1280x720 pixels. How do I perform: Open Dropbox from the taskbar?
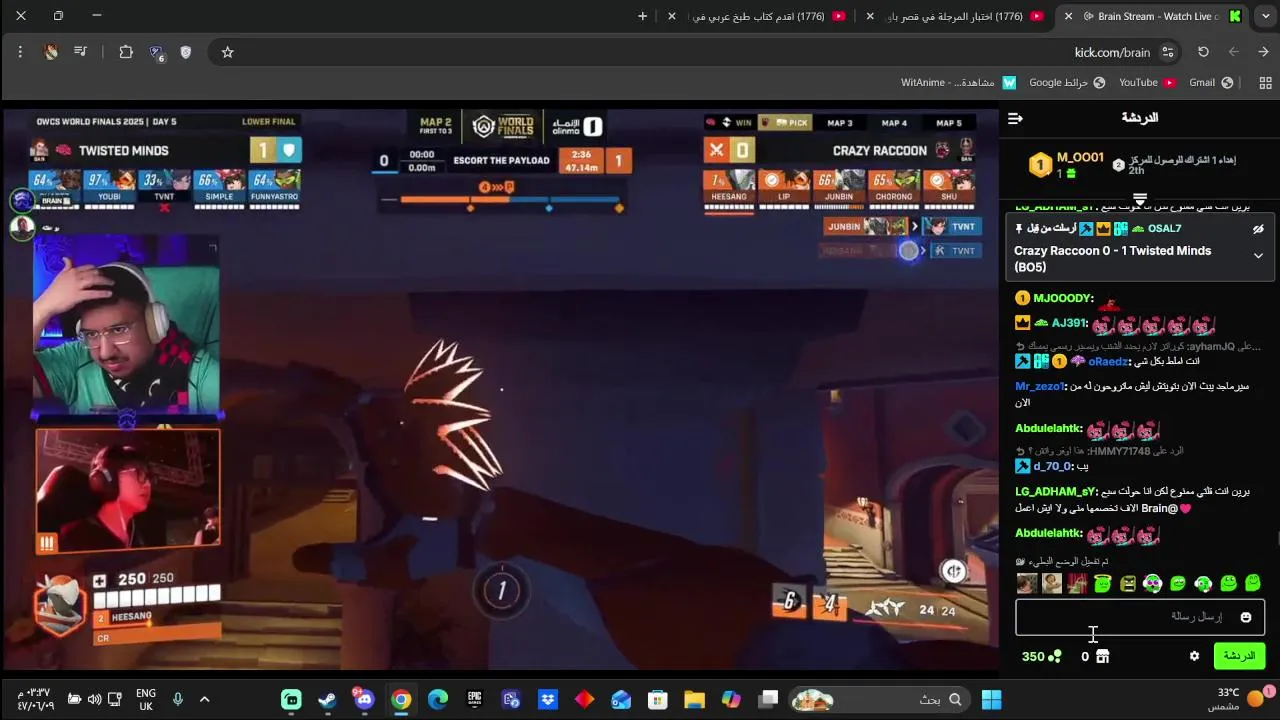tap(548, 699)
